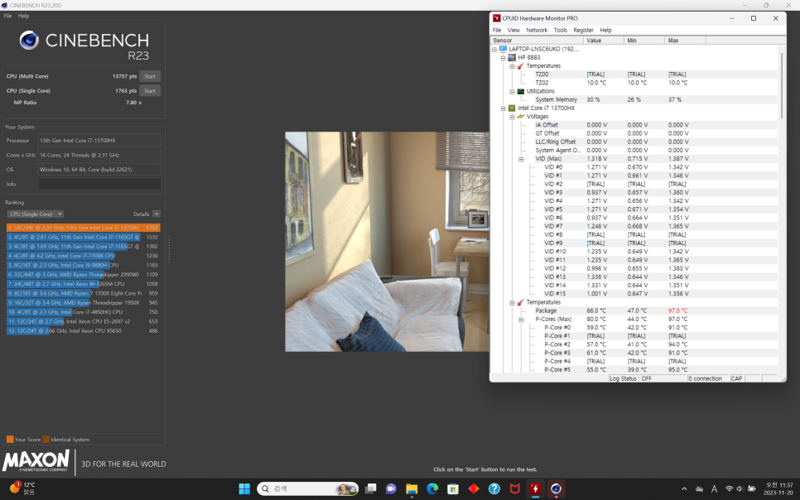Open the blue help question-mark taskbar icon

tap(494, 489)
